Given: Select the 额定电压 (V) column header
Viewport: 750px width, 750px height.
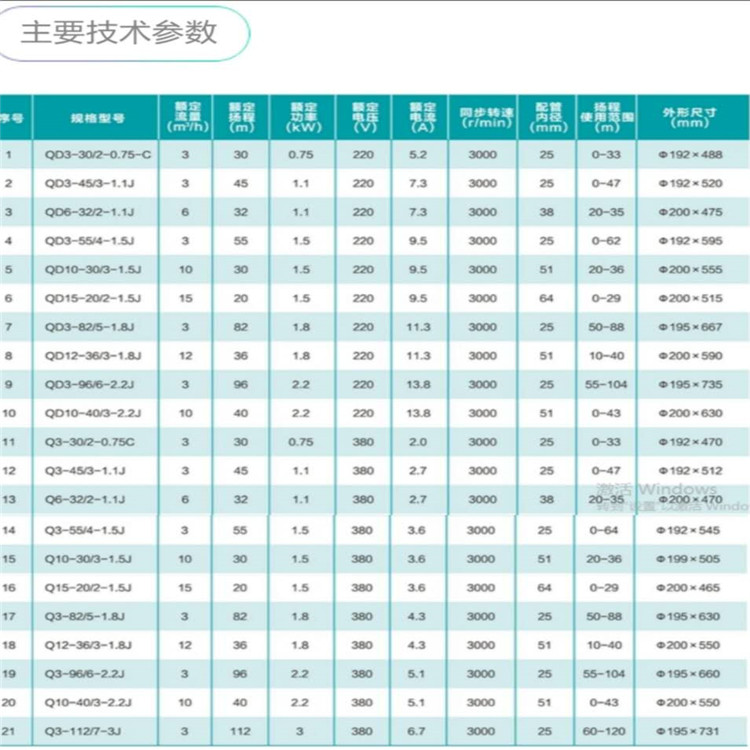Looking at the screenshot, I should 363,117.
